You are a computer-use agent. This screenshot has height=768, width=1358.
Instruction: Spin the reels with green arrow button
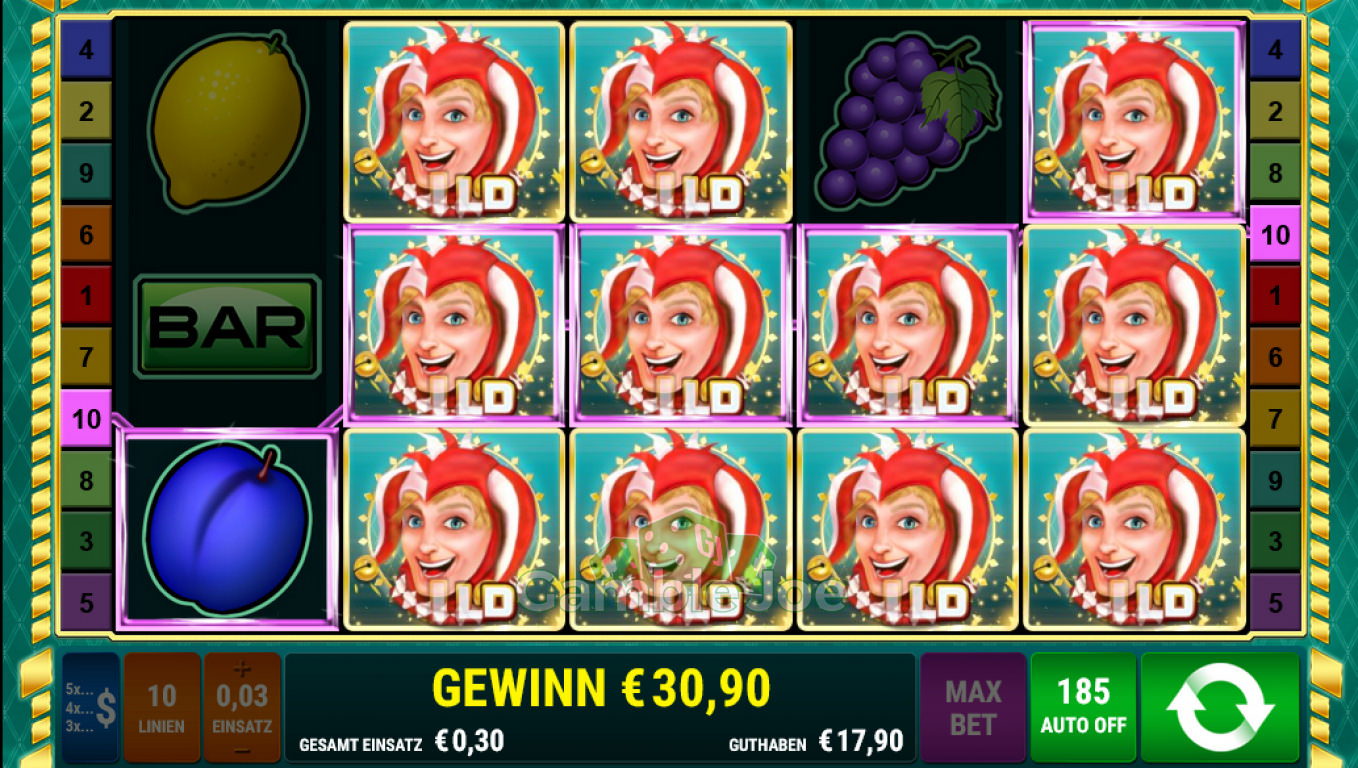click(1219, 708)
